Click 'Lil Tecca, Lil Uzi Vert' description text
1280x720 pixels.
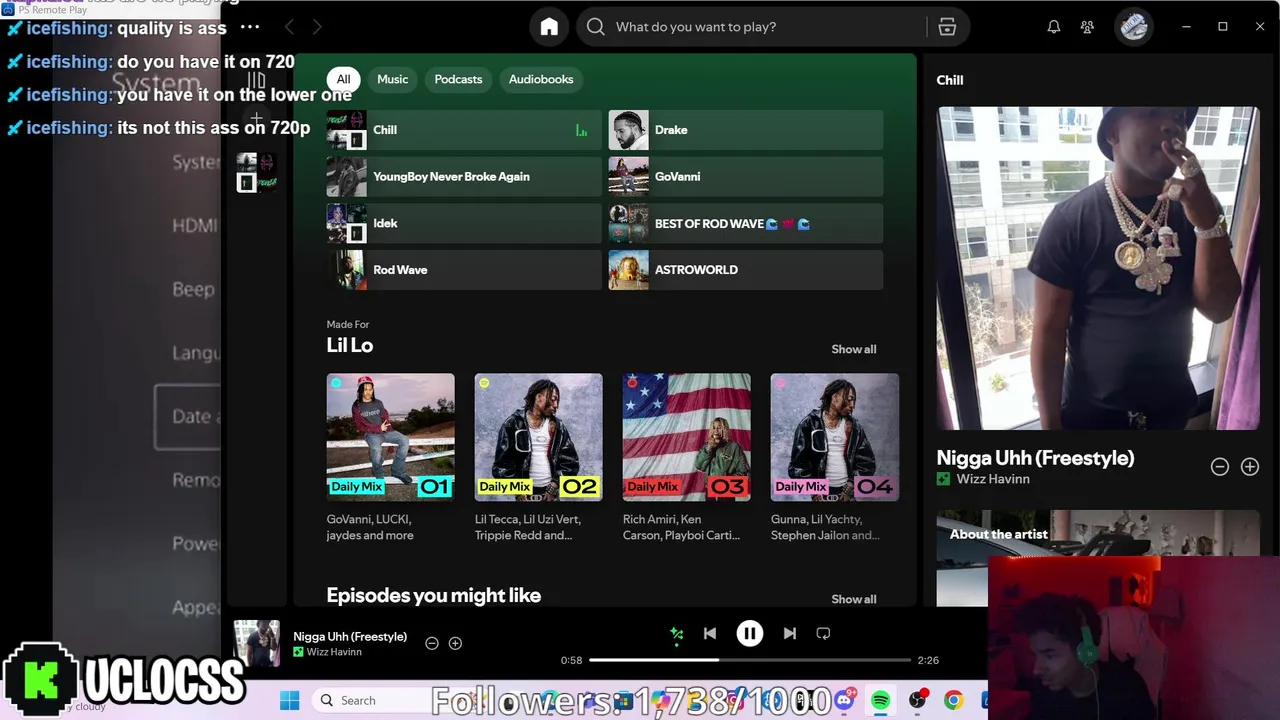[530, 527]
